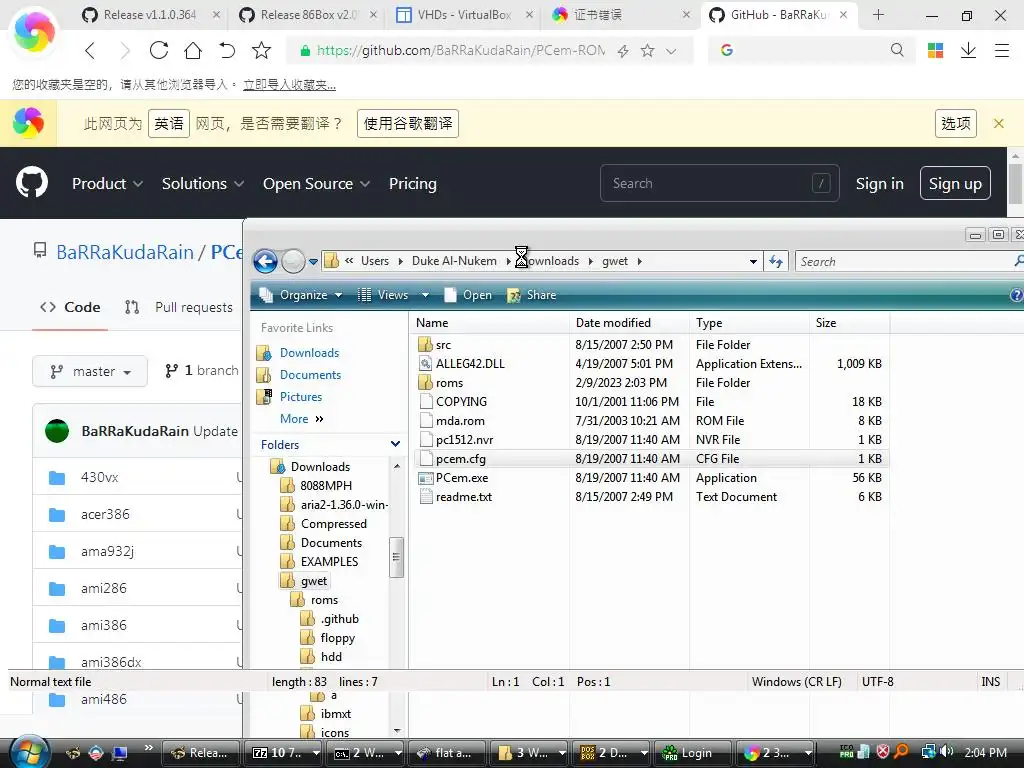Click the Explorer refresh button

click(x=775, y=261)
